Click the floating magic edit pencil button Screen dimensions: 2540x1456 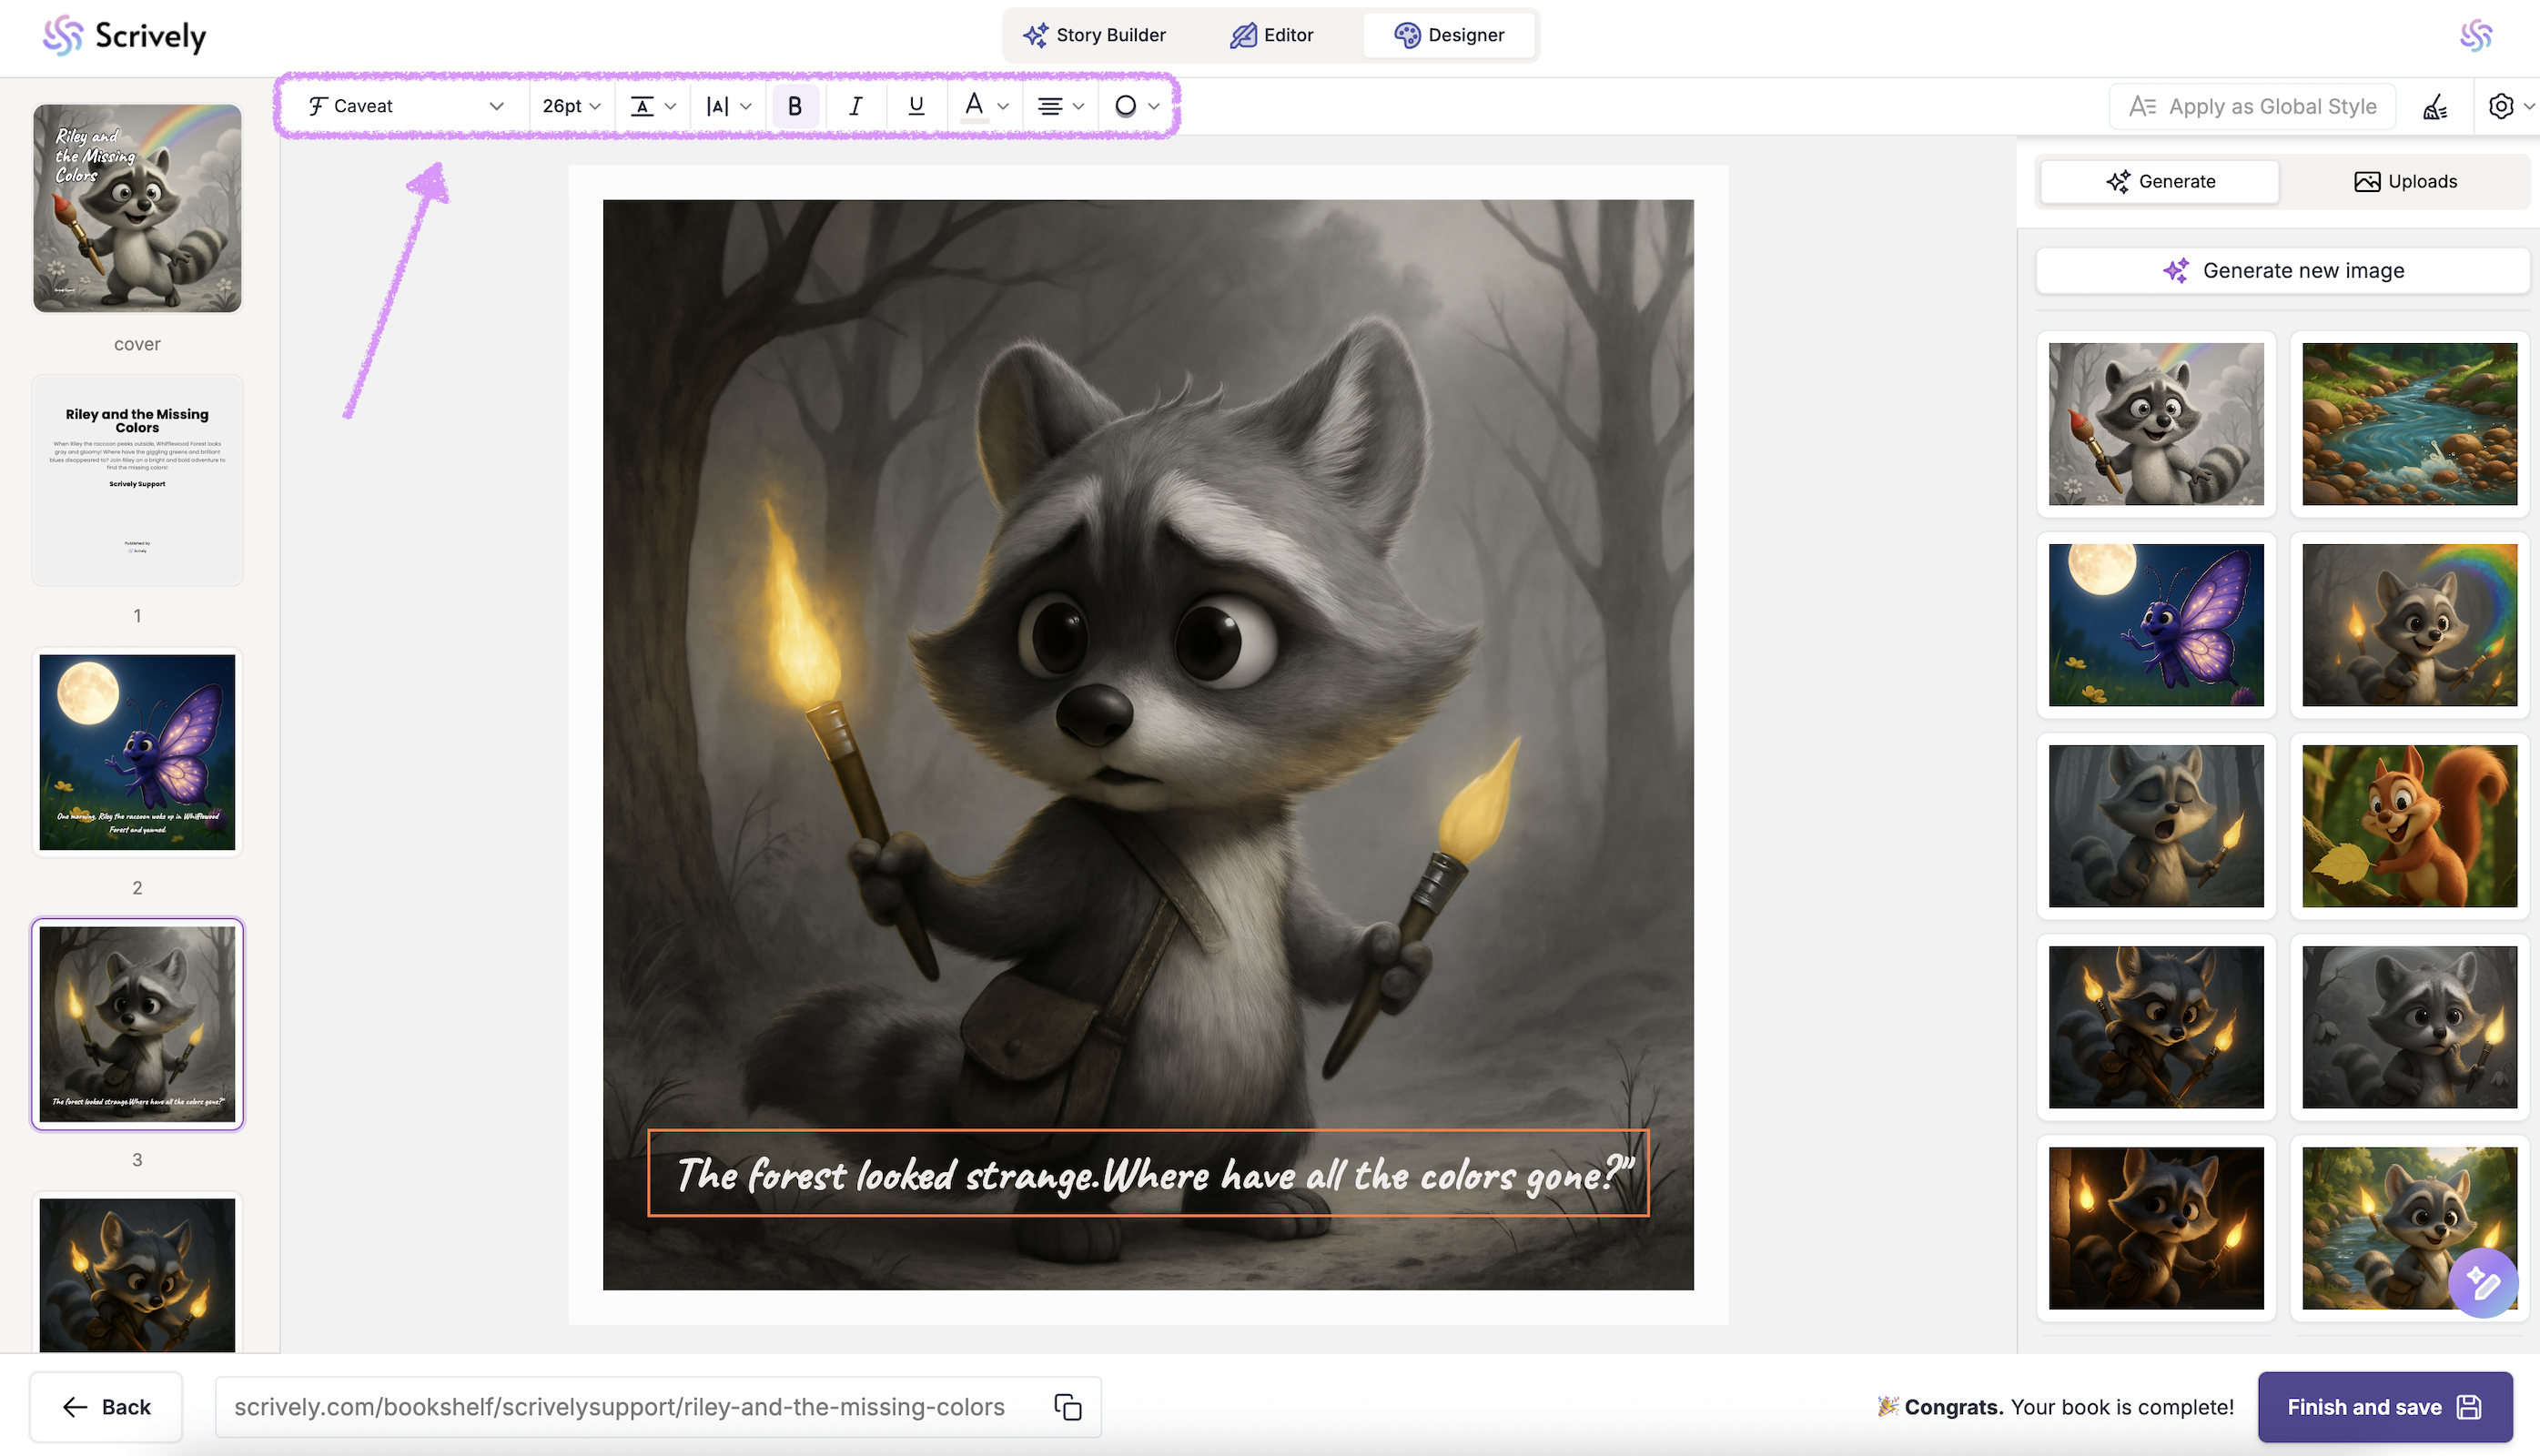pos(2482,1282)
